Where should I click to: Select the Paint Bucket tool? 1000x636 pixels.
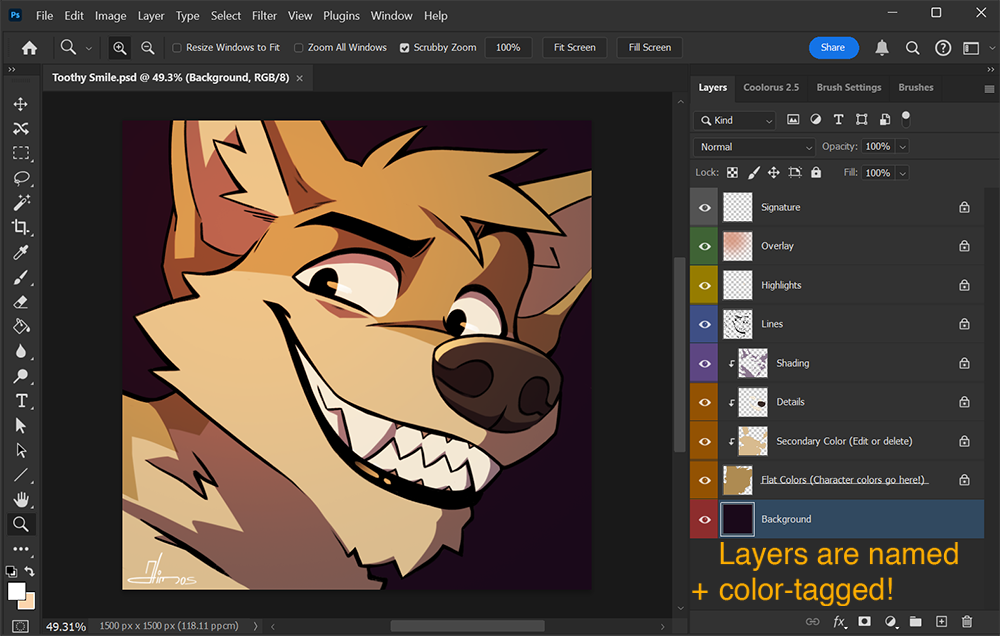click(x=20, y=326)
